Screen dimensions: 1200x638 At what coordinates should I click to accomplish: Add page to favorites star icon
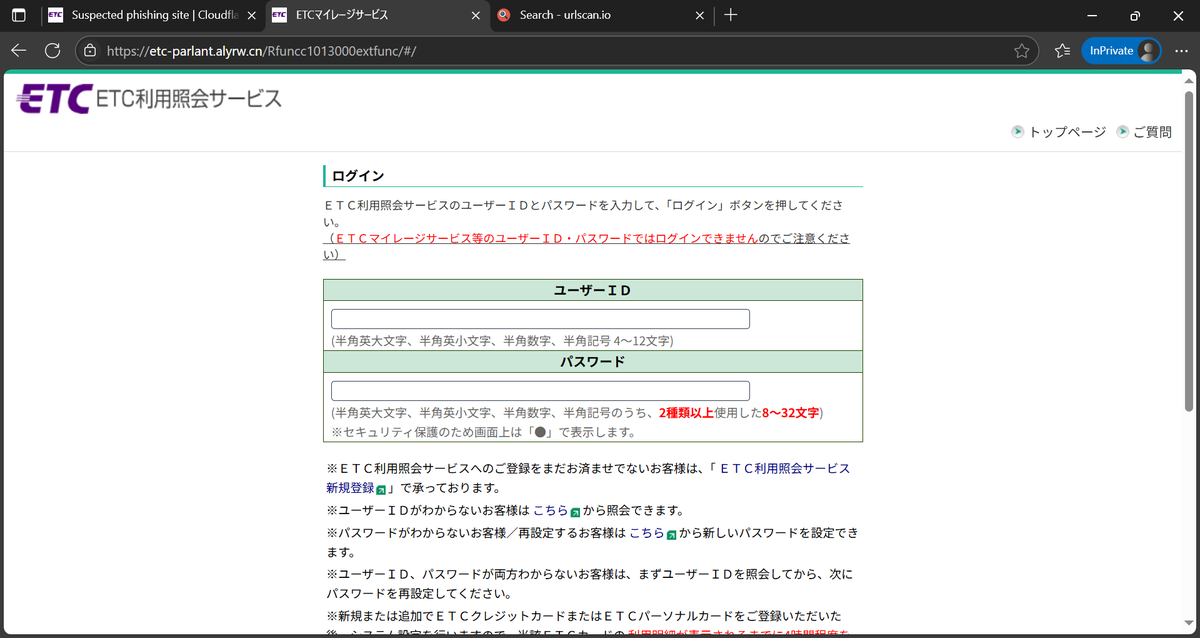pyautogui.click(x=1021, y=50)
